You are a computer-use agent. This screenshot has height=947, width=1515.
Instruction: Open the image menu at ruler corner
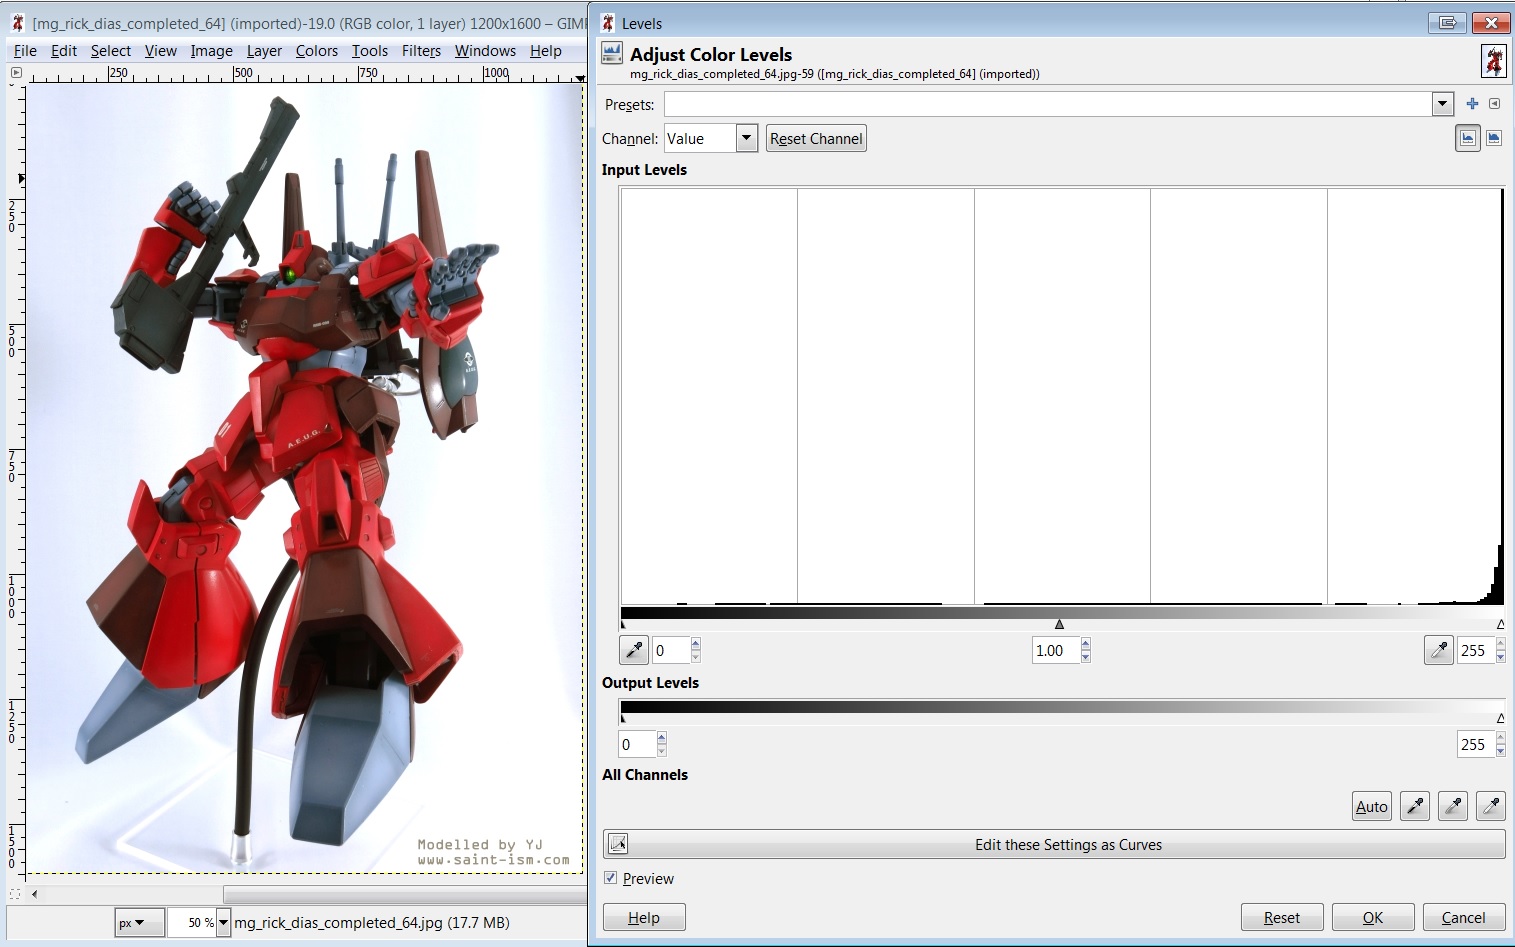(x=15, y=73)
